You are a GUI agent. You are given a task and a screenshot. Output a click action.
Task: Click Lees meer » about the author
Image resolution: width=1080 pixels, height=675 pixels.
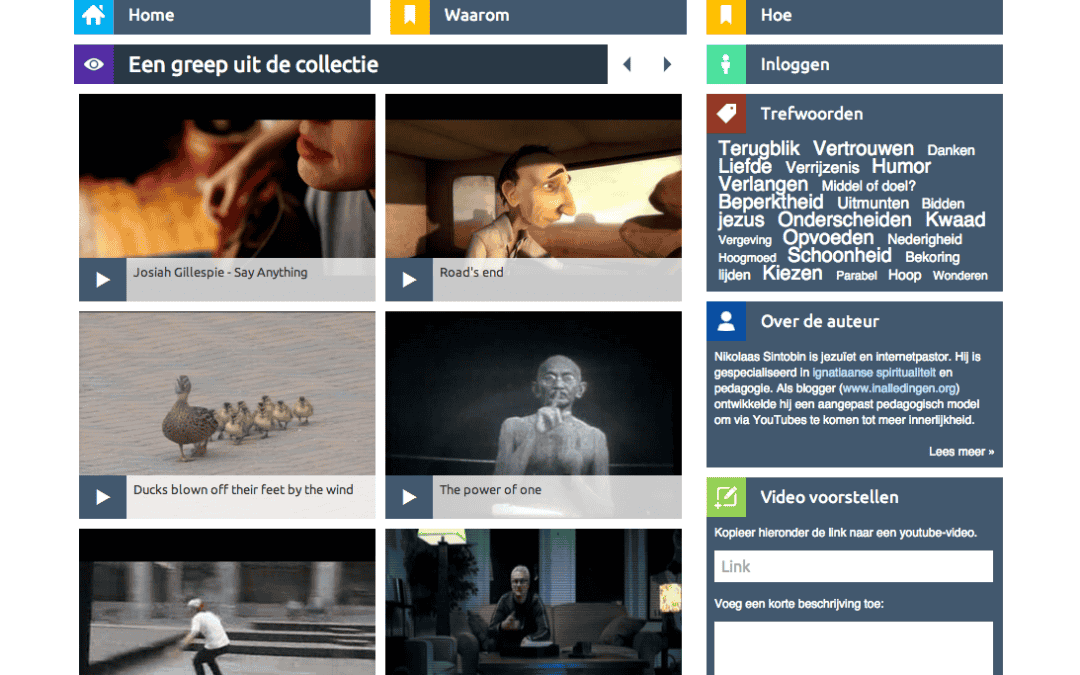(961, 452)
